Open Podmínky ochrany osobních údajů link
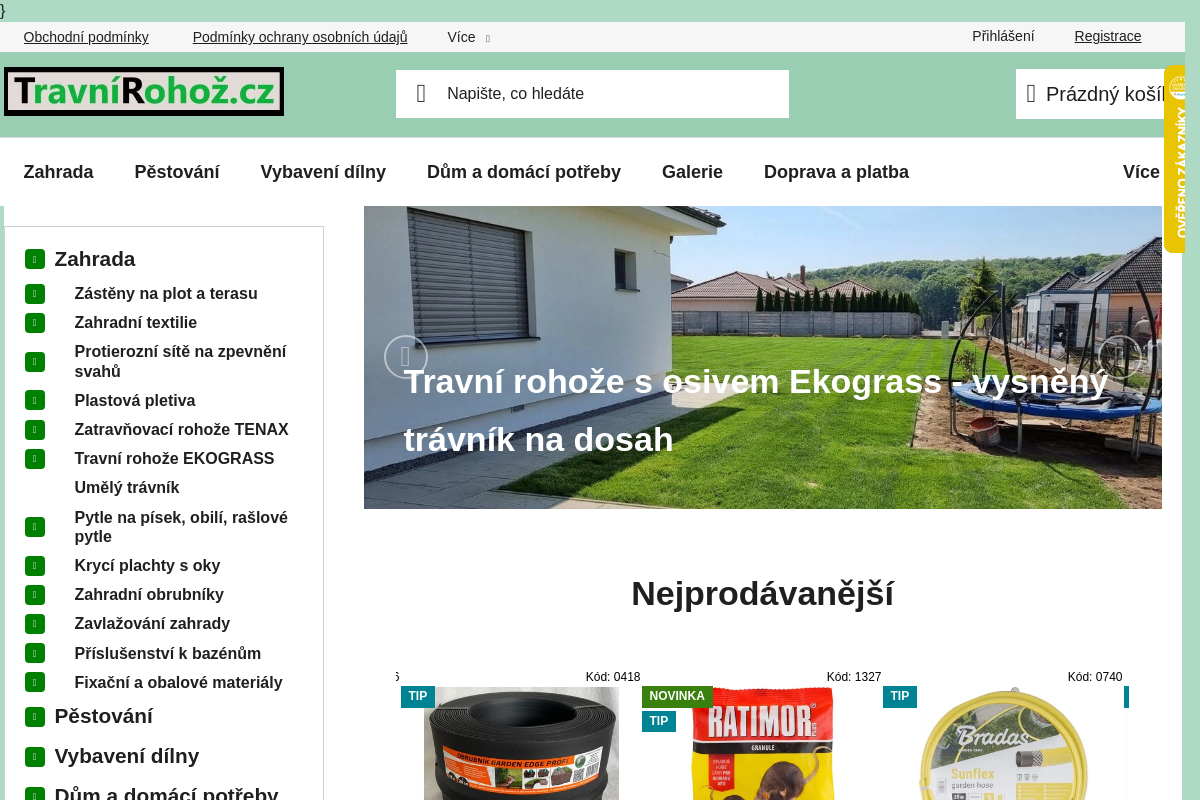 coord(300,37)
